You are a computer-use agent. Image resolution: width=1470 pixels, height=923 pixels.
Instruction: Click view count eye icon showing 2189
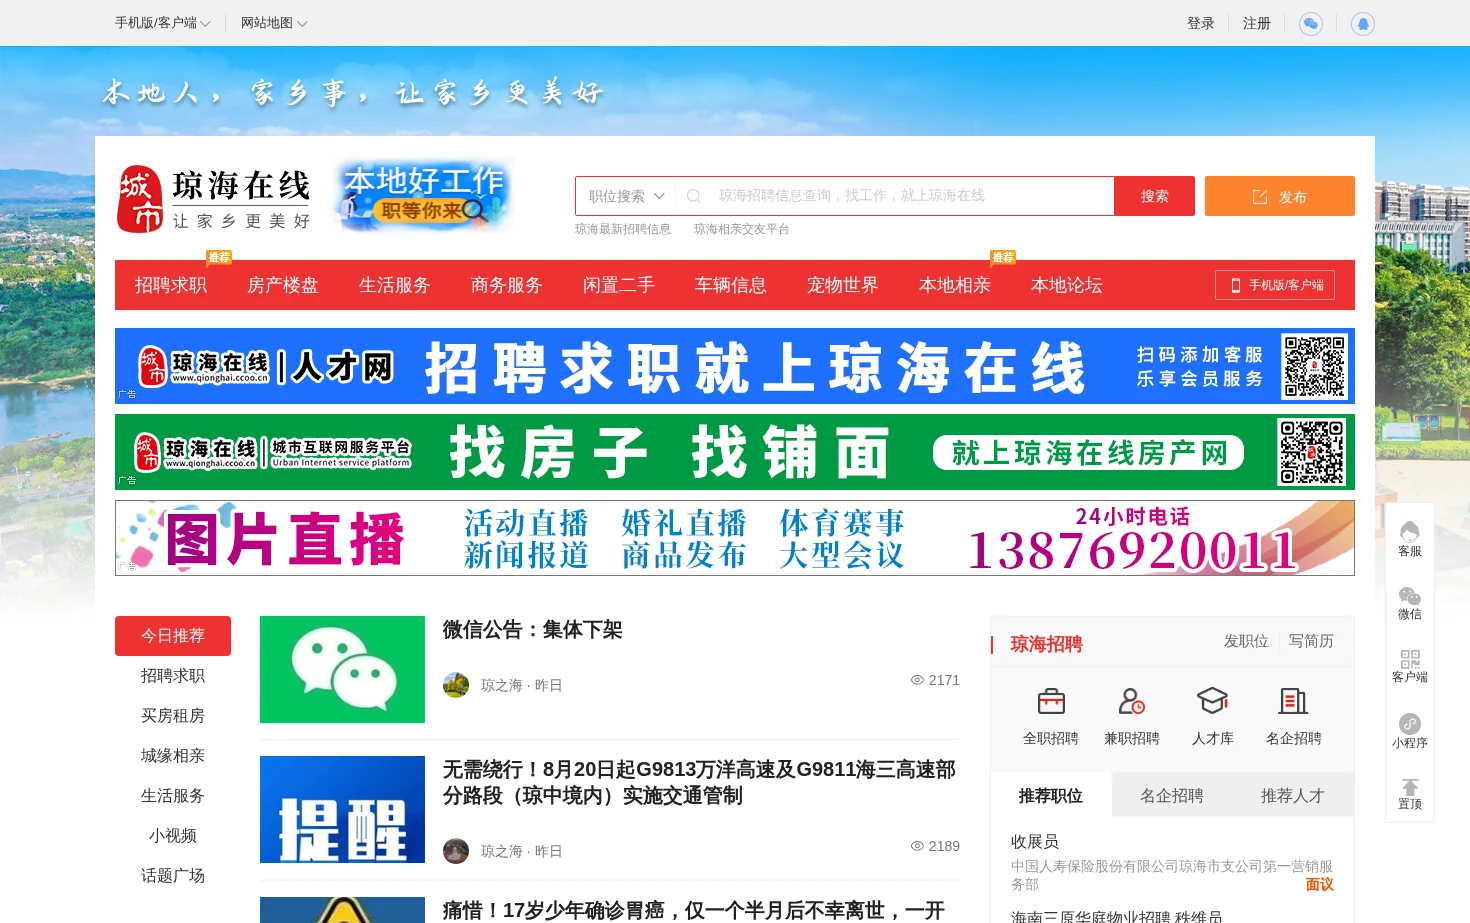(917, 846)
